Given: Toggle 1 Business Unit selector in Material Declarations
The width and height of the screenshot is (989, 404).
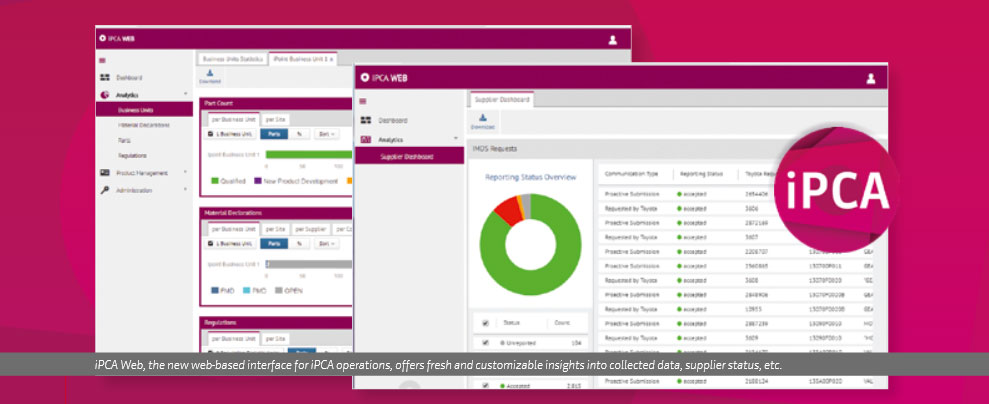Looking at the screenshot, I should pos(230,244).
